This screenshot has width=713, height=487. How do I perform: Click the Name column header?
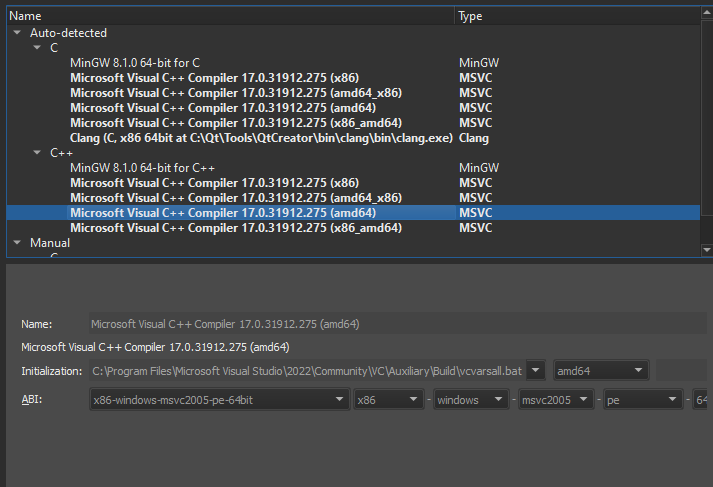tap(231, 16)
